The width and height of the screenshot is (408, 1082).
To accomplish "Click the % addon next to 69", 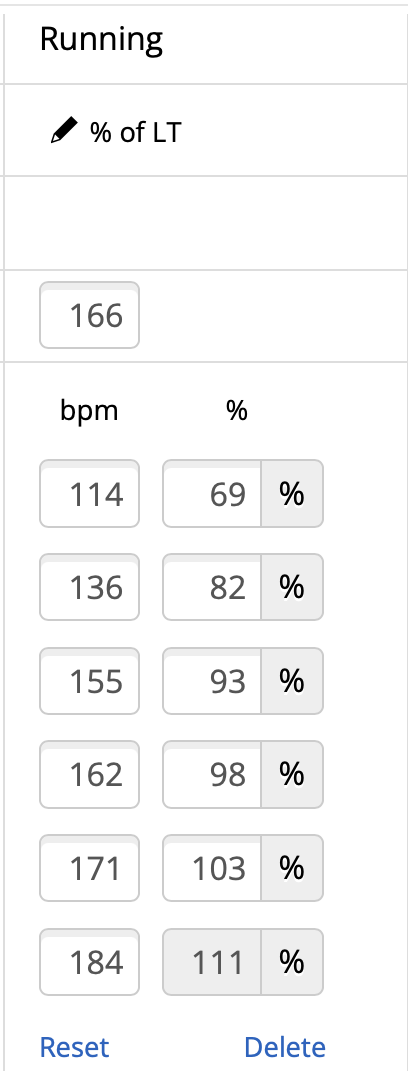I will 292,494.
